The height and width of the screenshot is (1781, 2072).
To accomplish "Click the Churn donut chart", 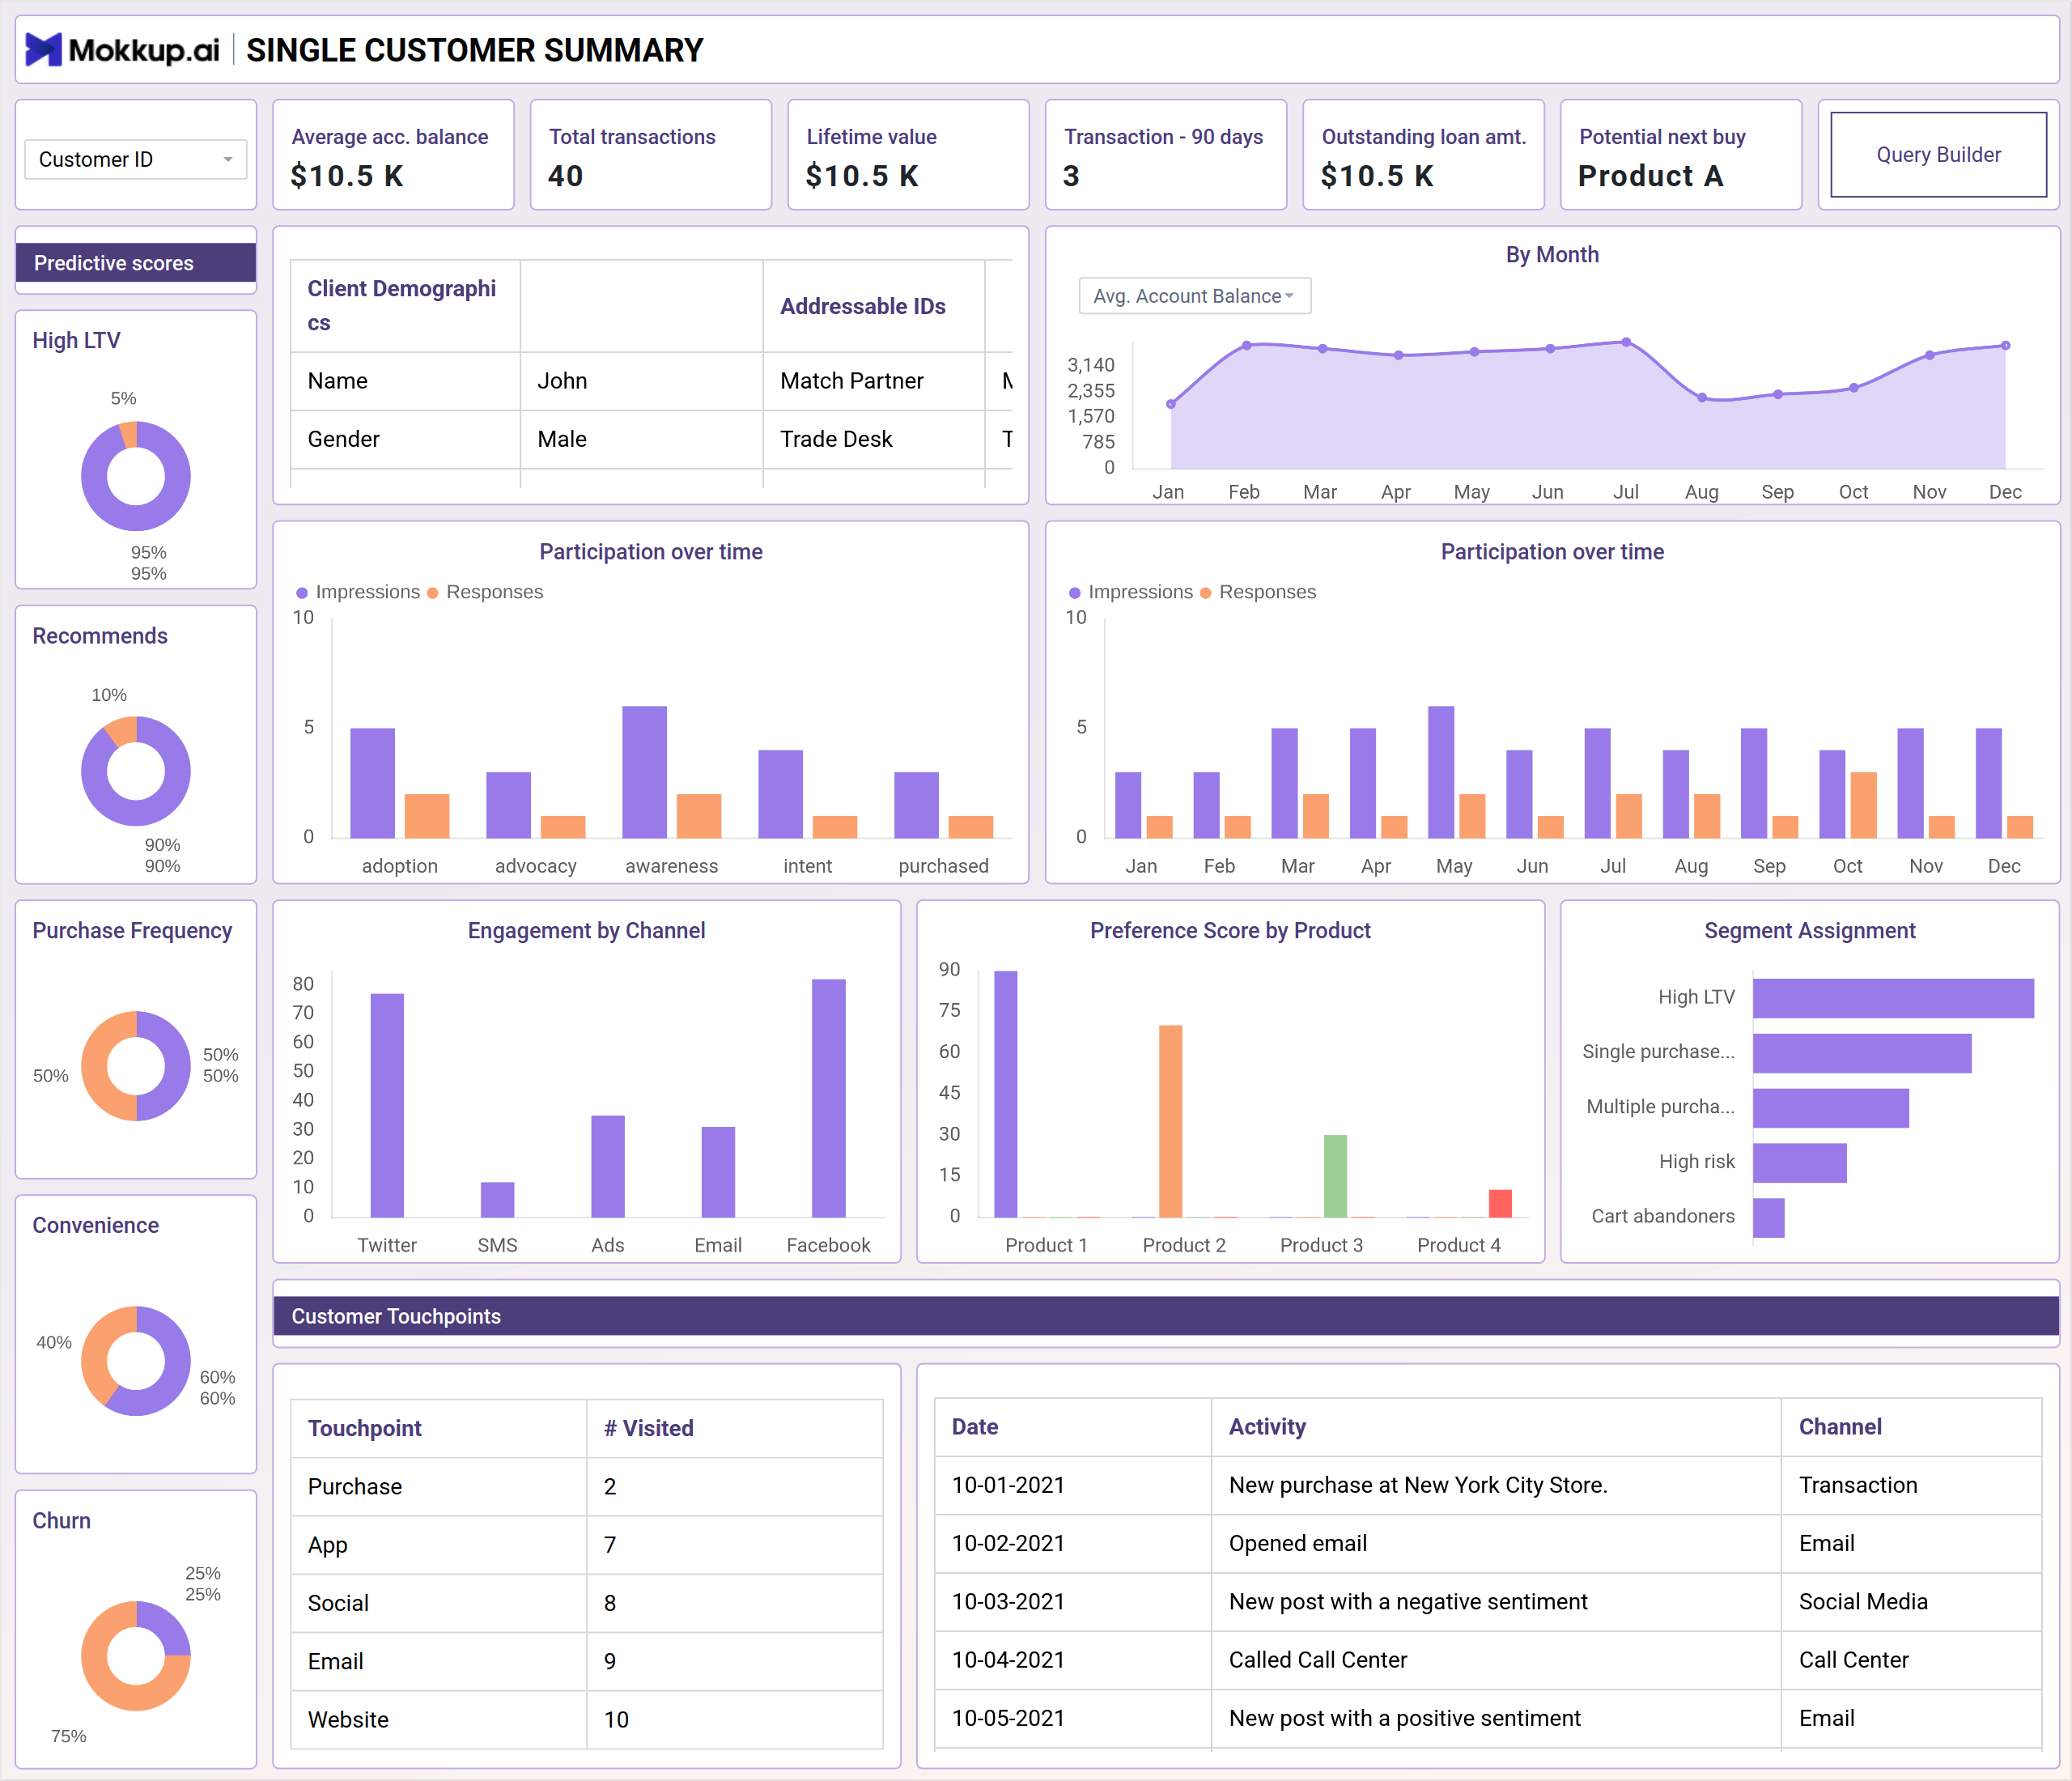I will click(x=136, y=1656).
